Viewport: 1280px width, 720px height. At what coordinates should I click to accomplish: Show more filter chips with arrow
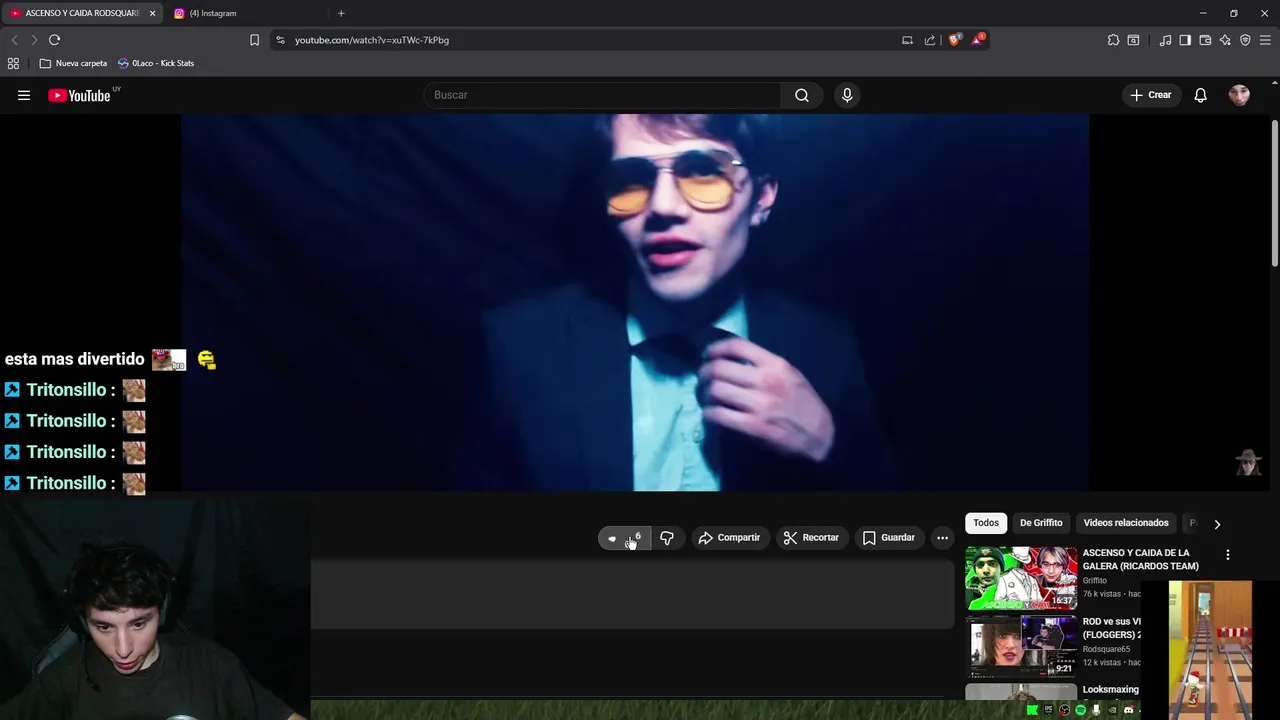pos(1217,524)
